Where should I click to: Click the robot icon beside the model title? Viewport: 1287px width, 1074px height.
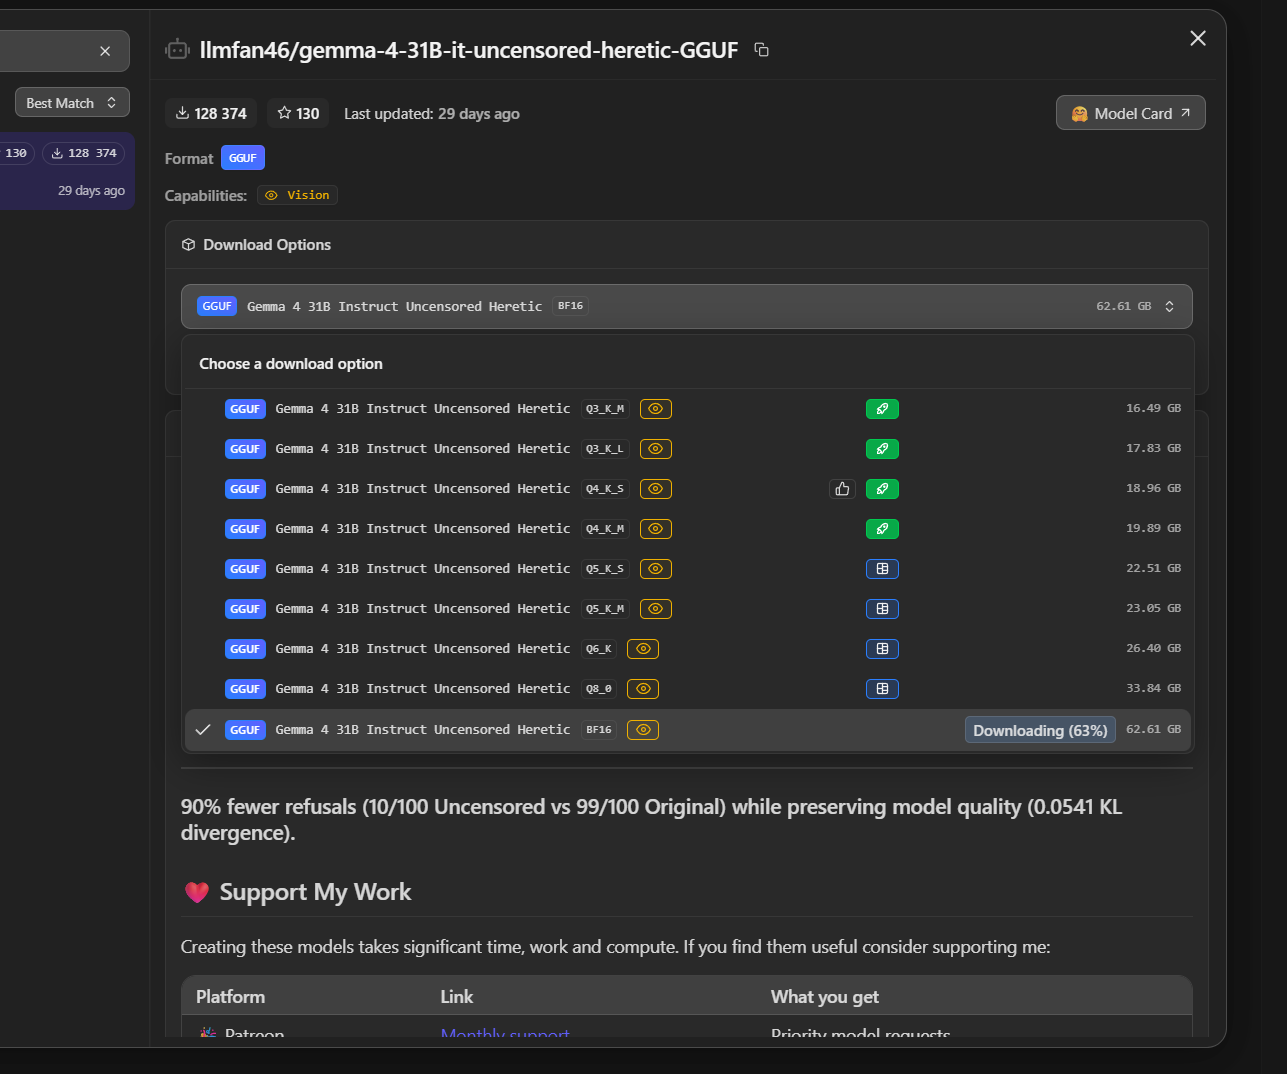pos(177,49)
